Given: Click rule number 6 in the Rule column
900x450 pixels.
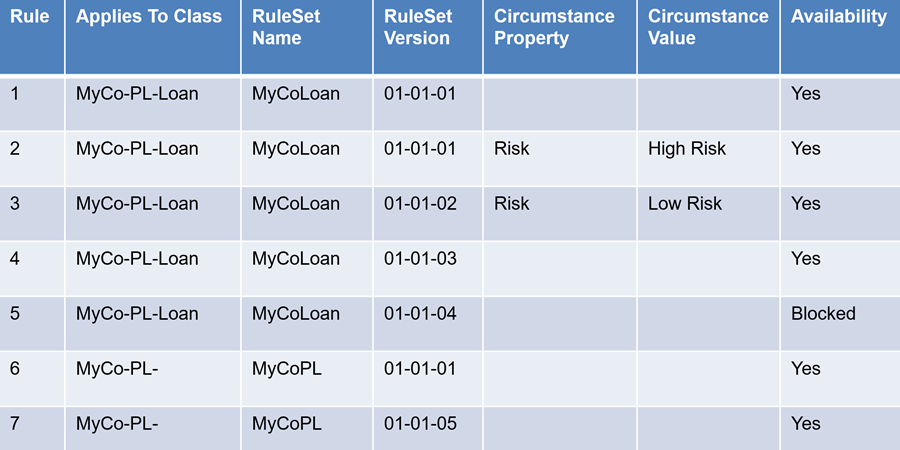Looking at the screenshot, I should click(x=15, y=369).
